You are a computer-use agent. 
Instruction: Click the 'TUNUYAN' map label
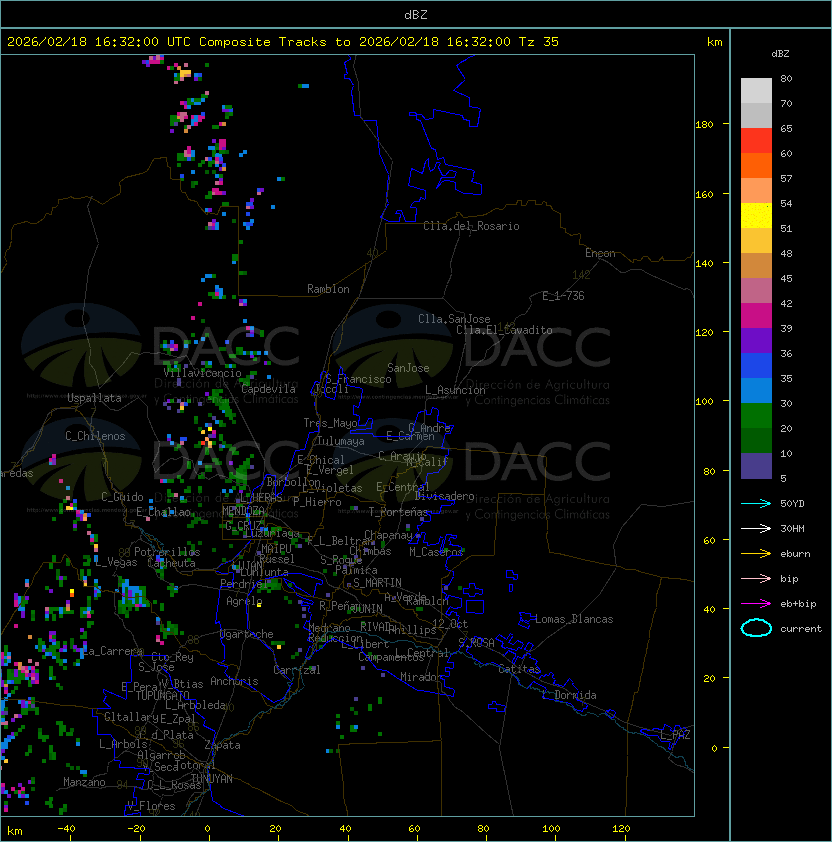pyautogui.click(x=212, y=779)
